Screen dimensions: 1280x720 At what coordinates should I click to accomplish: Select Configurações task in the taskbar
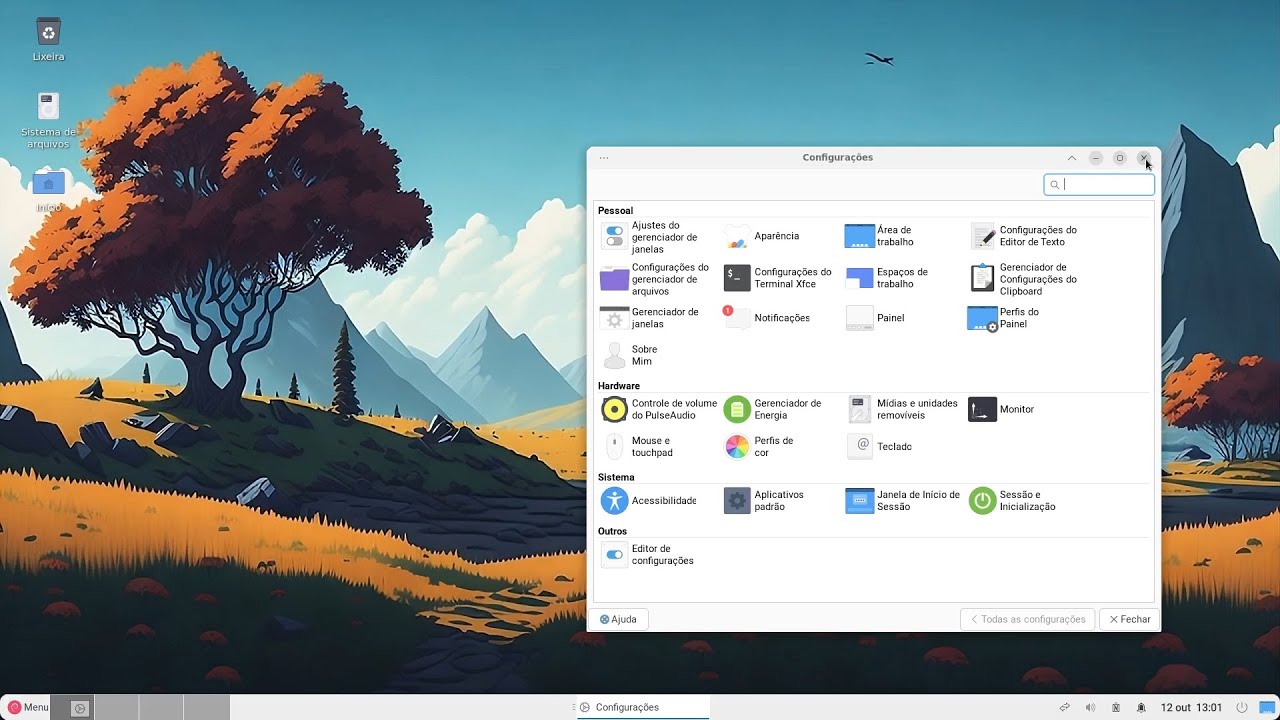[x=643, y=707]
